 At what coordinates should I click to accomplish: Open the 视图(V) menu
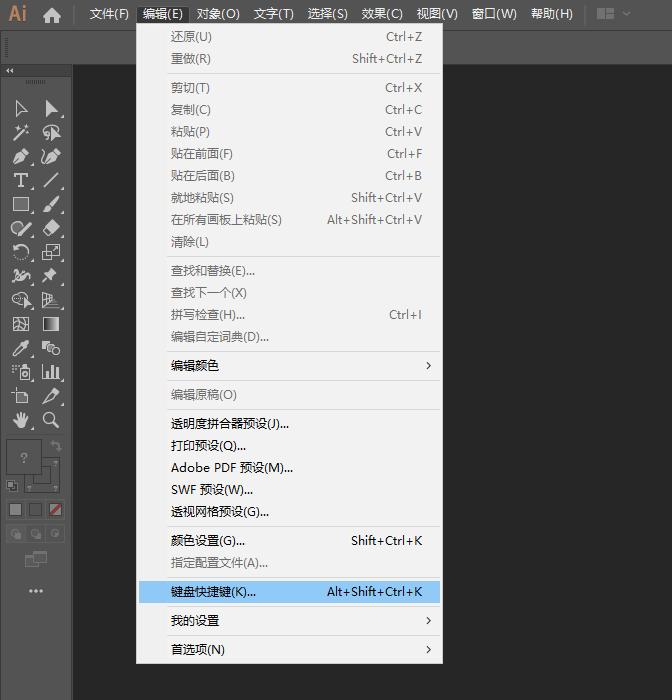437,14
